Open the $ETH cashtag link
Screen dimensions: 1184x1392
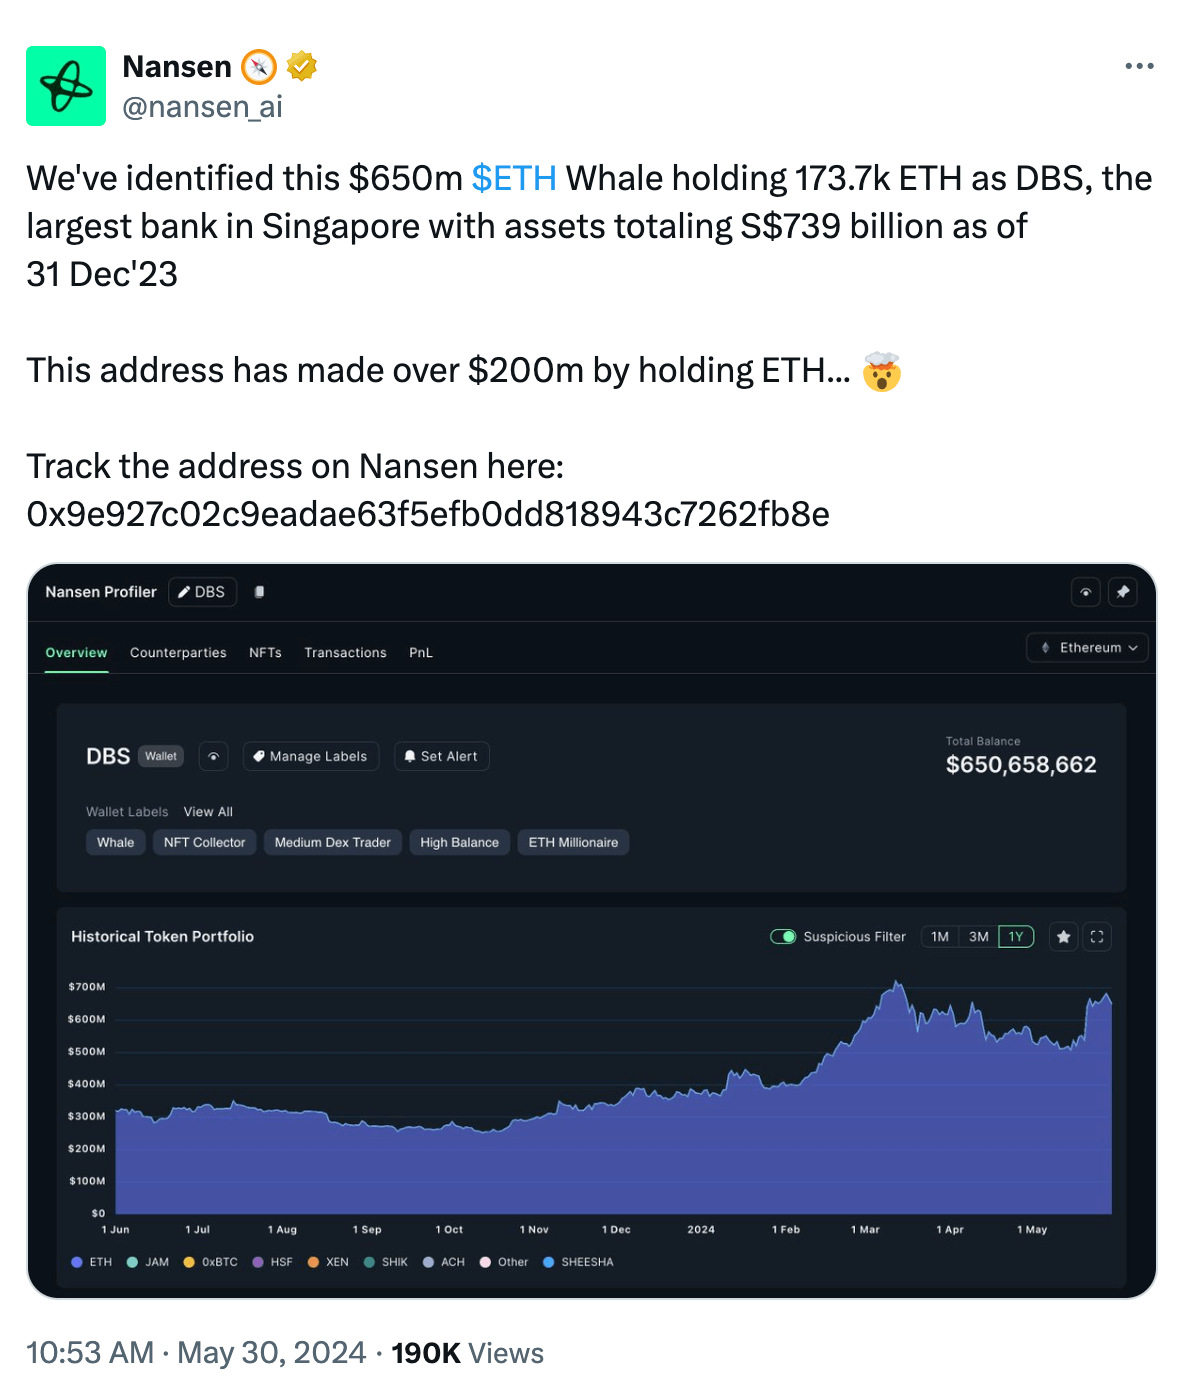tap(513, 178)
